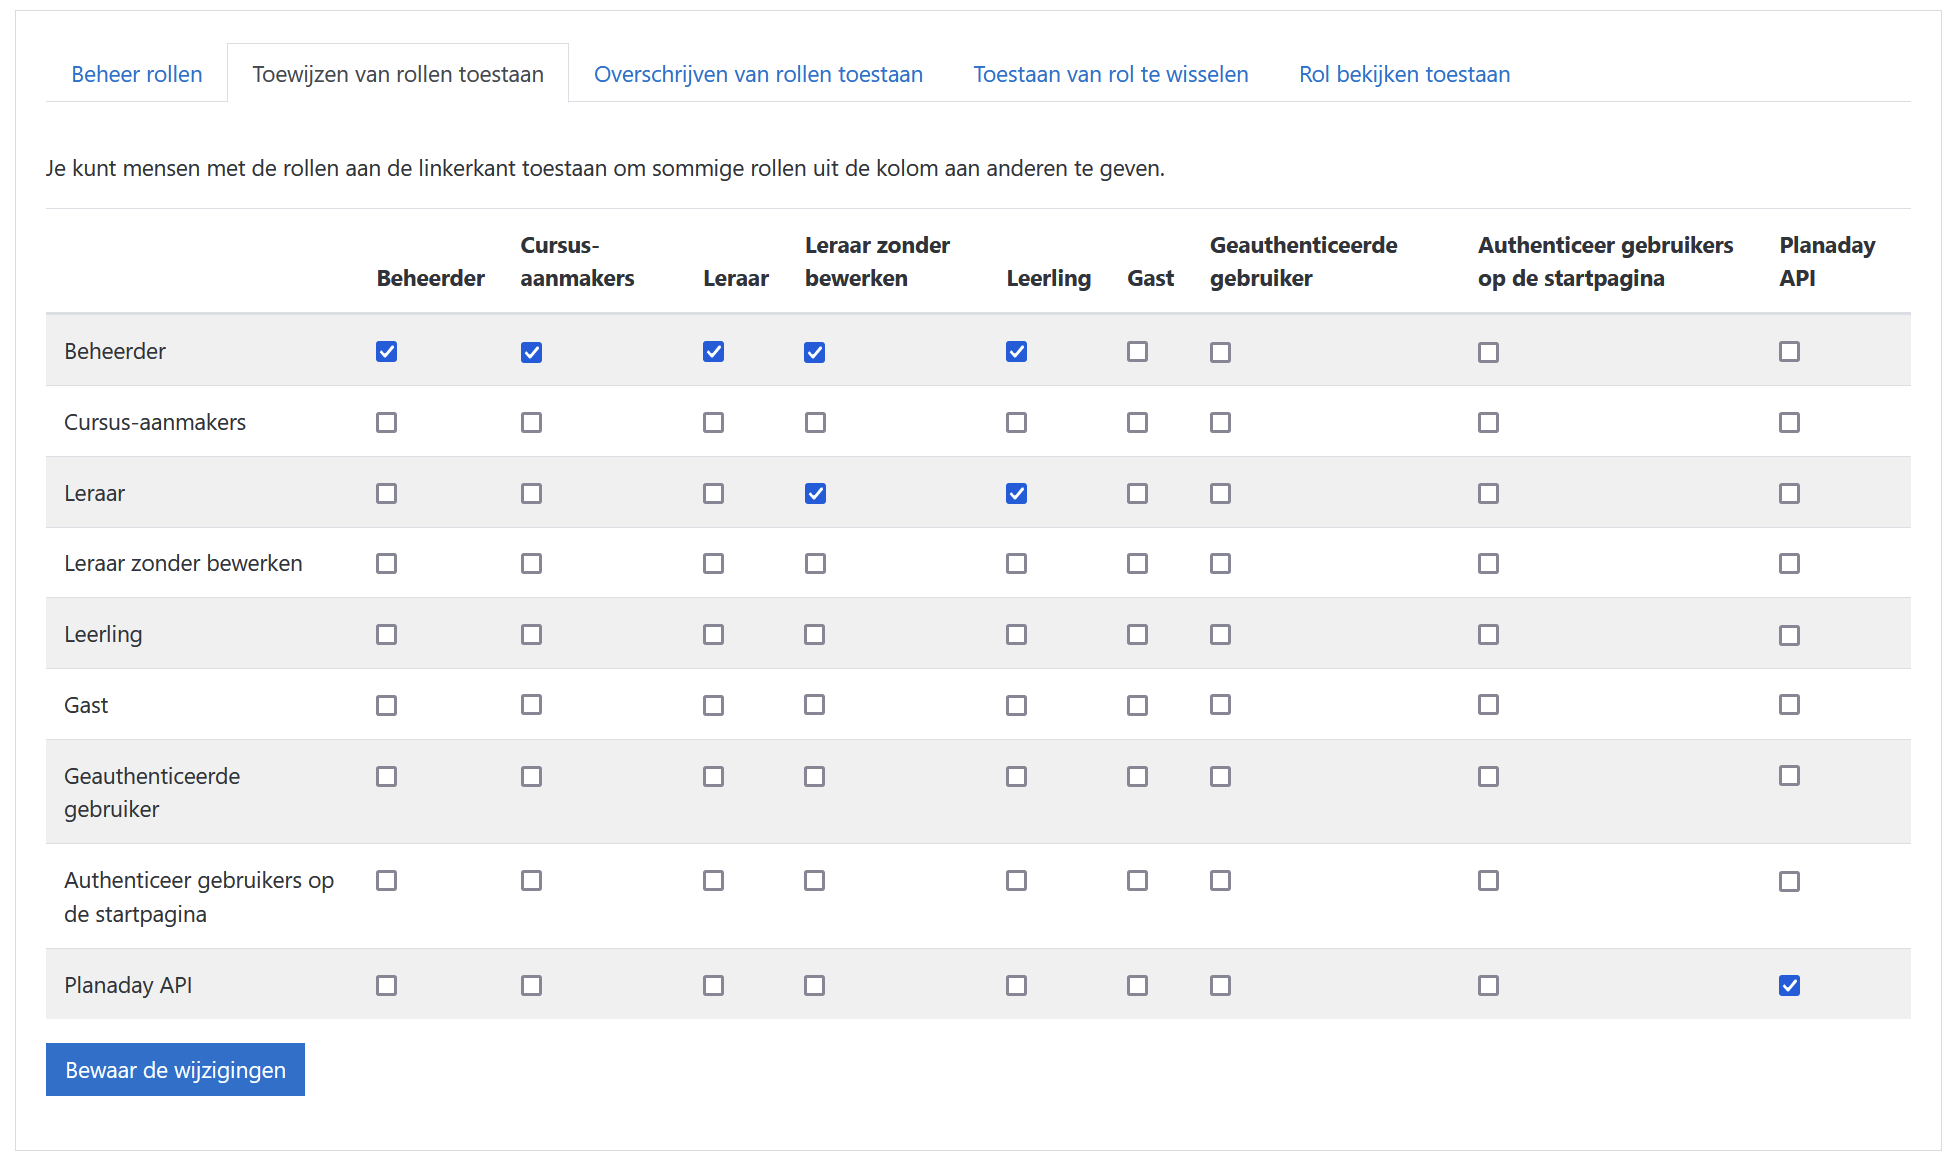
Task: Tick Planaday API row Beheerder column checkbox
Action: (x=386, y=985)
